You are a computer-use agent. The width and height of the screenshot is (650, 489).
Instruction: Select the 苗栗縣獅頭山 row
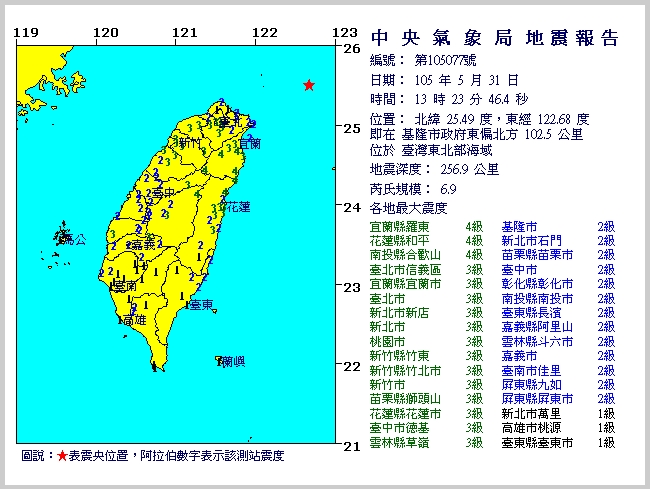(426, 399)
